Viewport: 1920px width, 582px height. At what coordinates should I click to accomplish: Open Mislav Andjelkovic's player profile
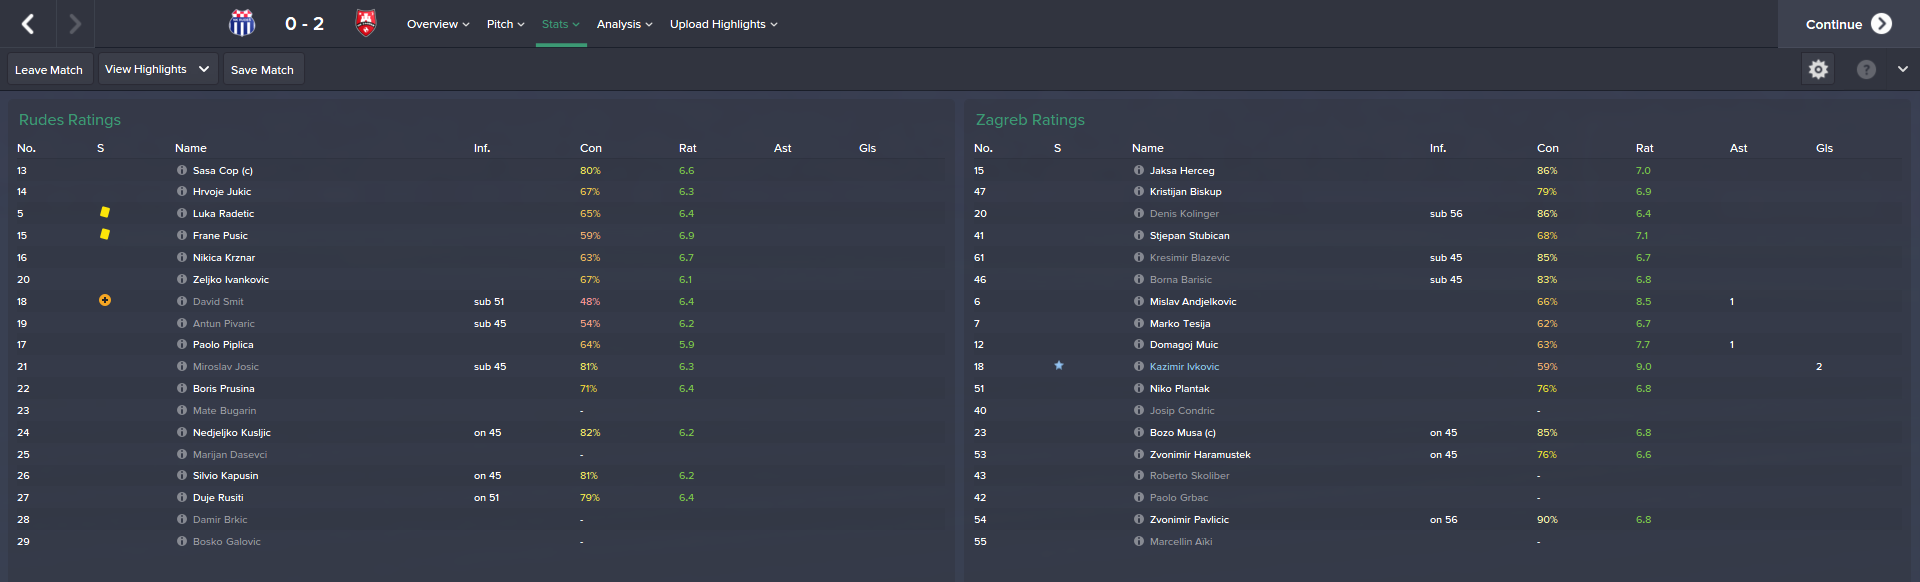(1193, 301)
